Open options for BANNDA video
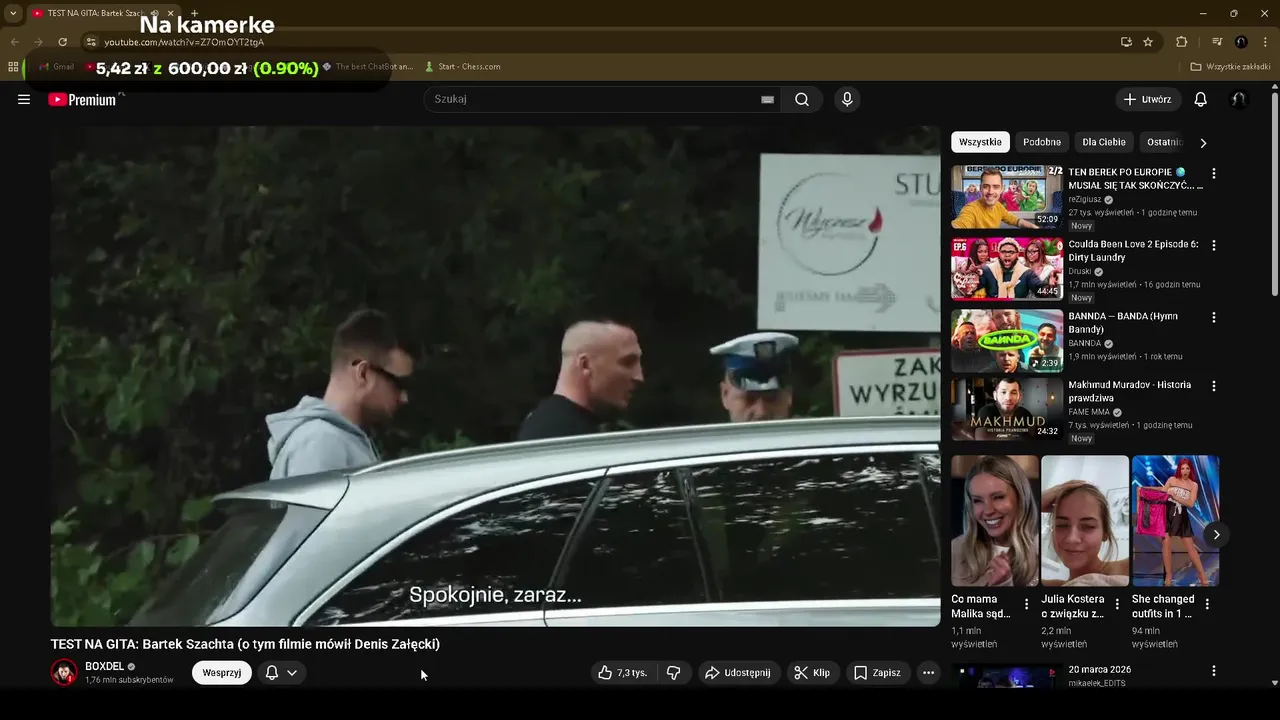The width and height of the screenshot is (1280, 720). click(1214, 318)
